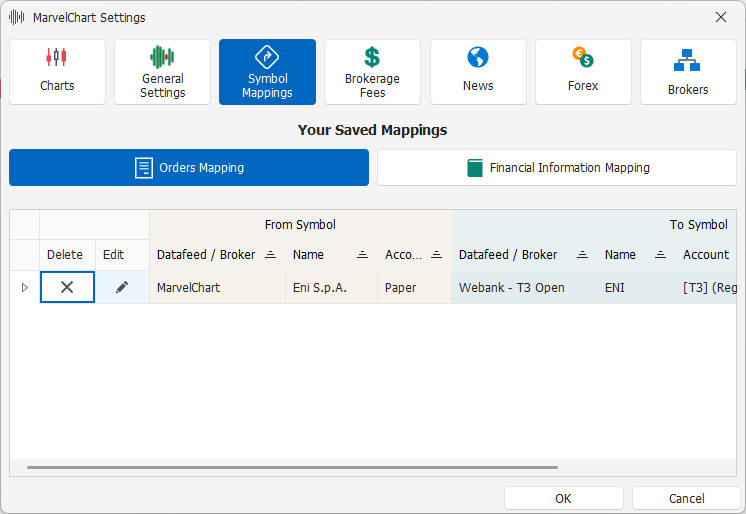
Task: Open the Forex settings section
Action: [x=583, y=72]
